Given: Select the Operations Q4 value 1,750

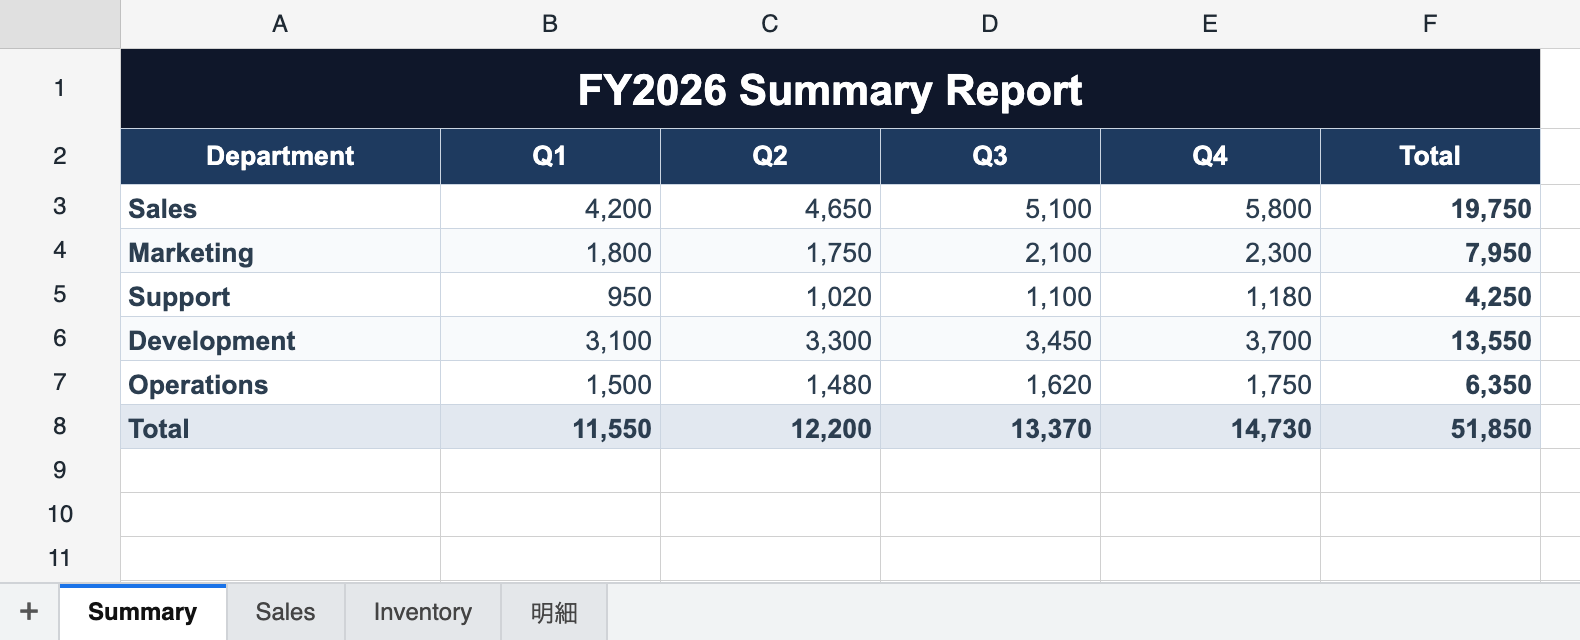Looking at the screenshot, I should click(x=1210, y=383).
